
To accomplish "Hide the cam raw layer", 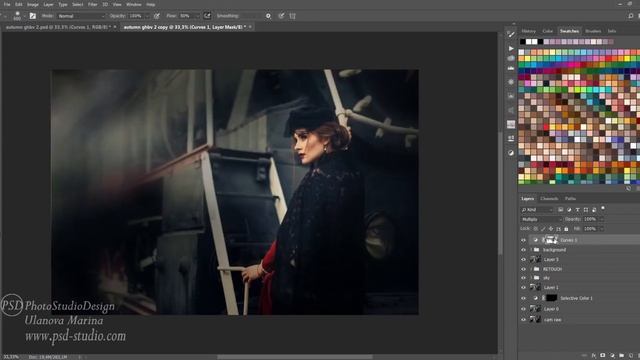I will (523, 320).
